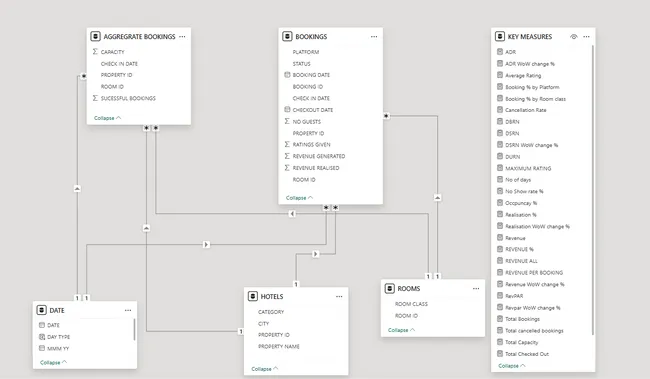Click the HOTELS table header icon
This screenshot has height=379, width=650.
pos(253,296)
